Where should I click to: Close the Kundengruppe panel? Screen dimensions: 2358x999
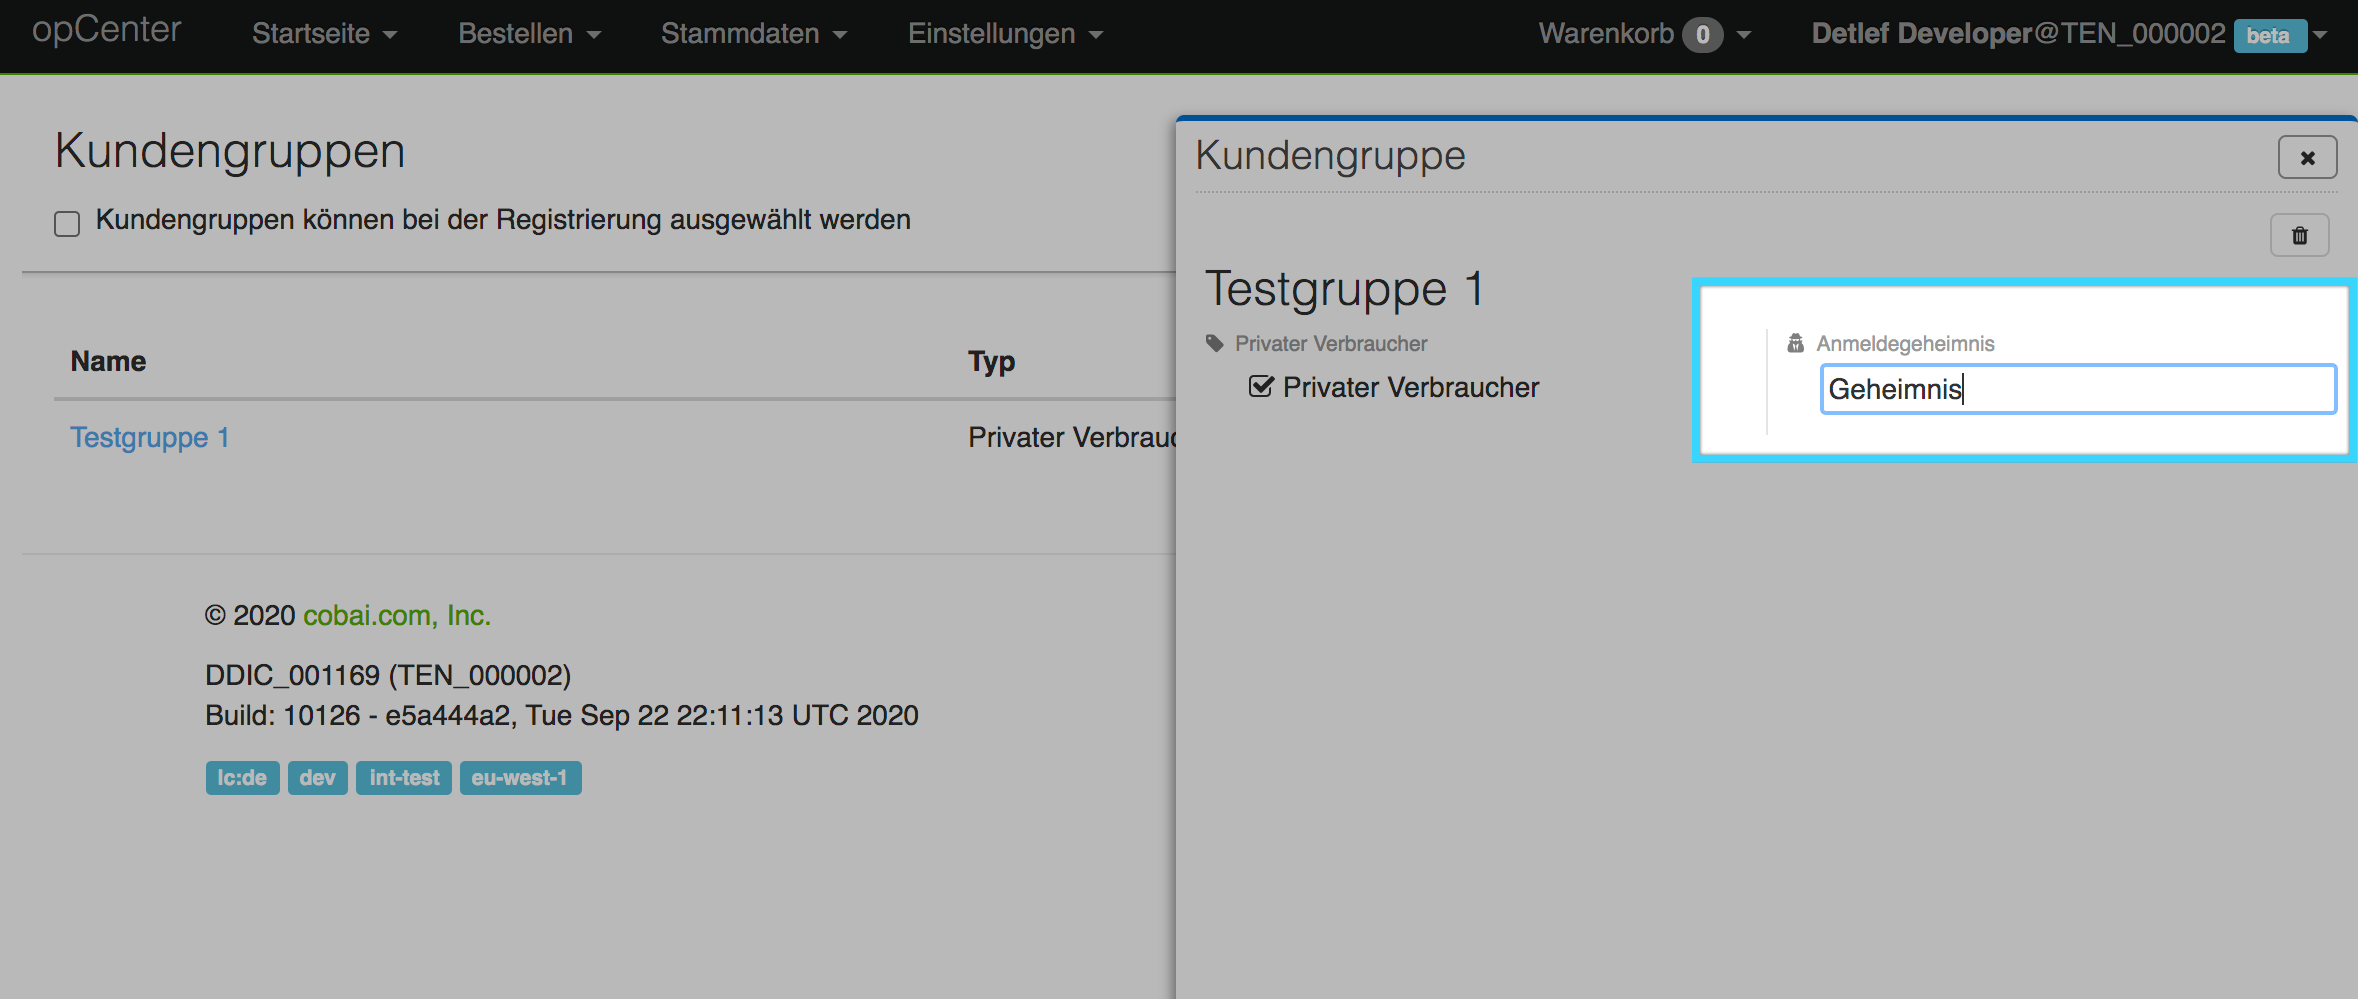click(2307, 158)
